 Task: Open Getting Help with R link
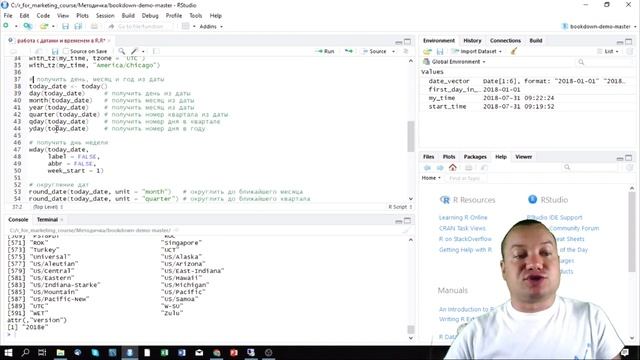[465, 249]
